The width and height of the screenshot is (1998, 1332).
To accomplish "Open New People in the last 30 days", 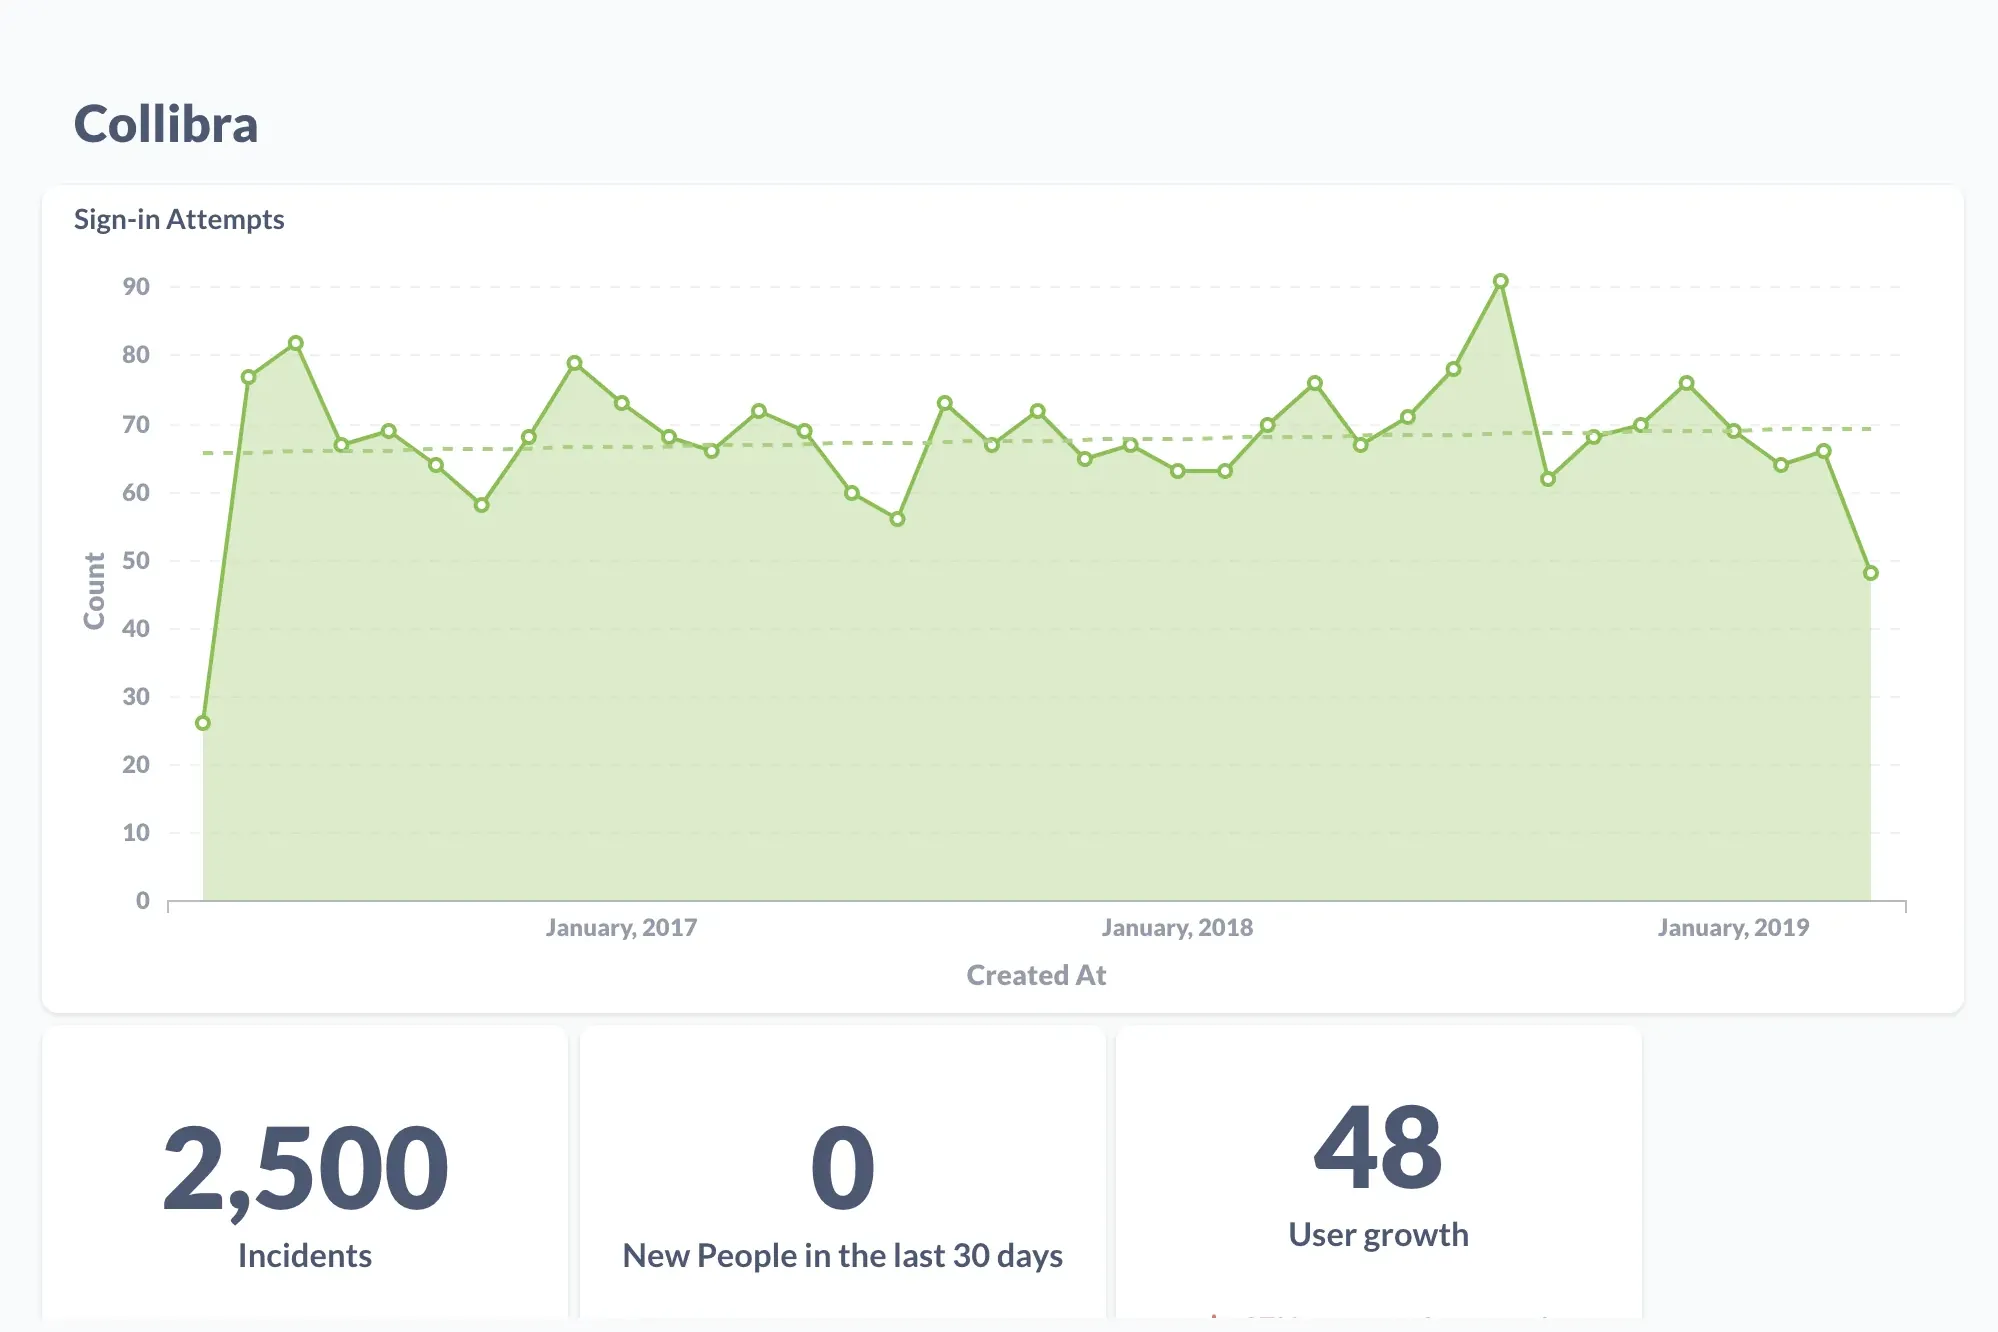I will 843,1256.
